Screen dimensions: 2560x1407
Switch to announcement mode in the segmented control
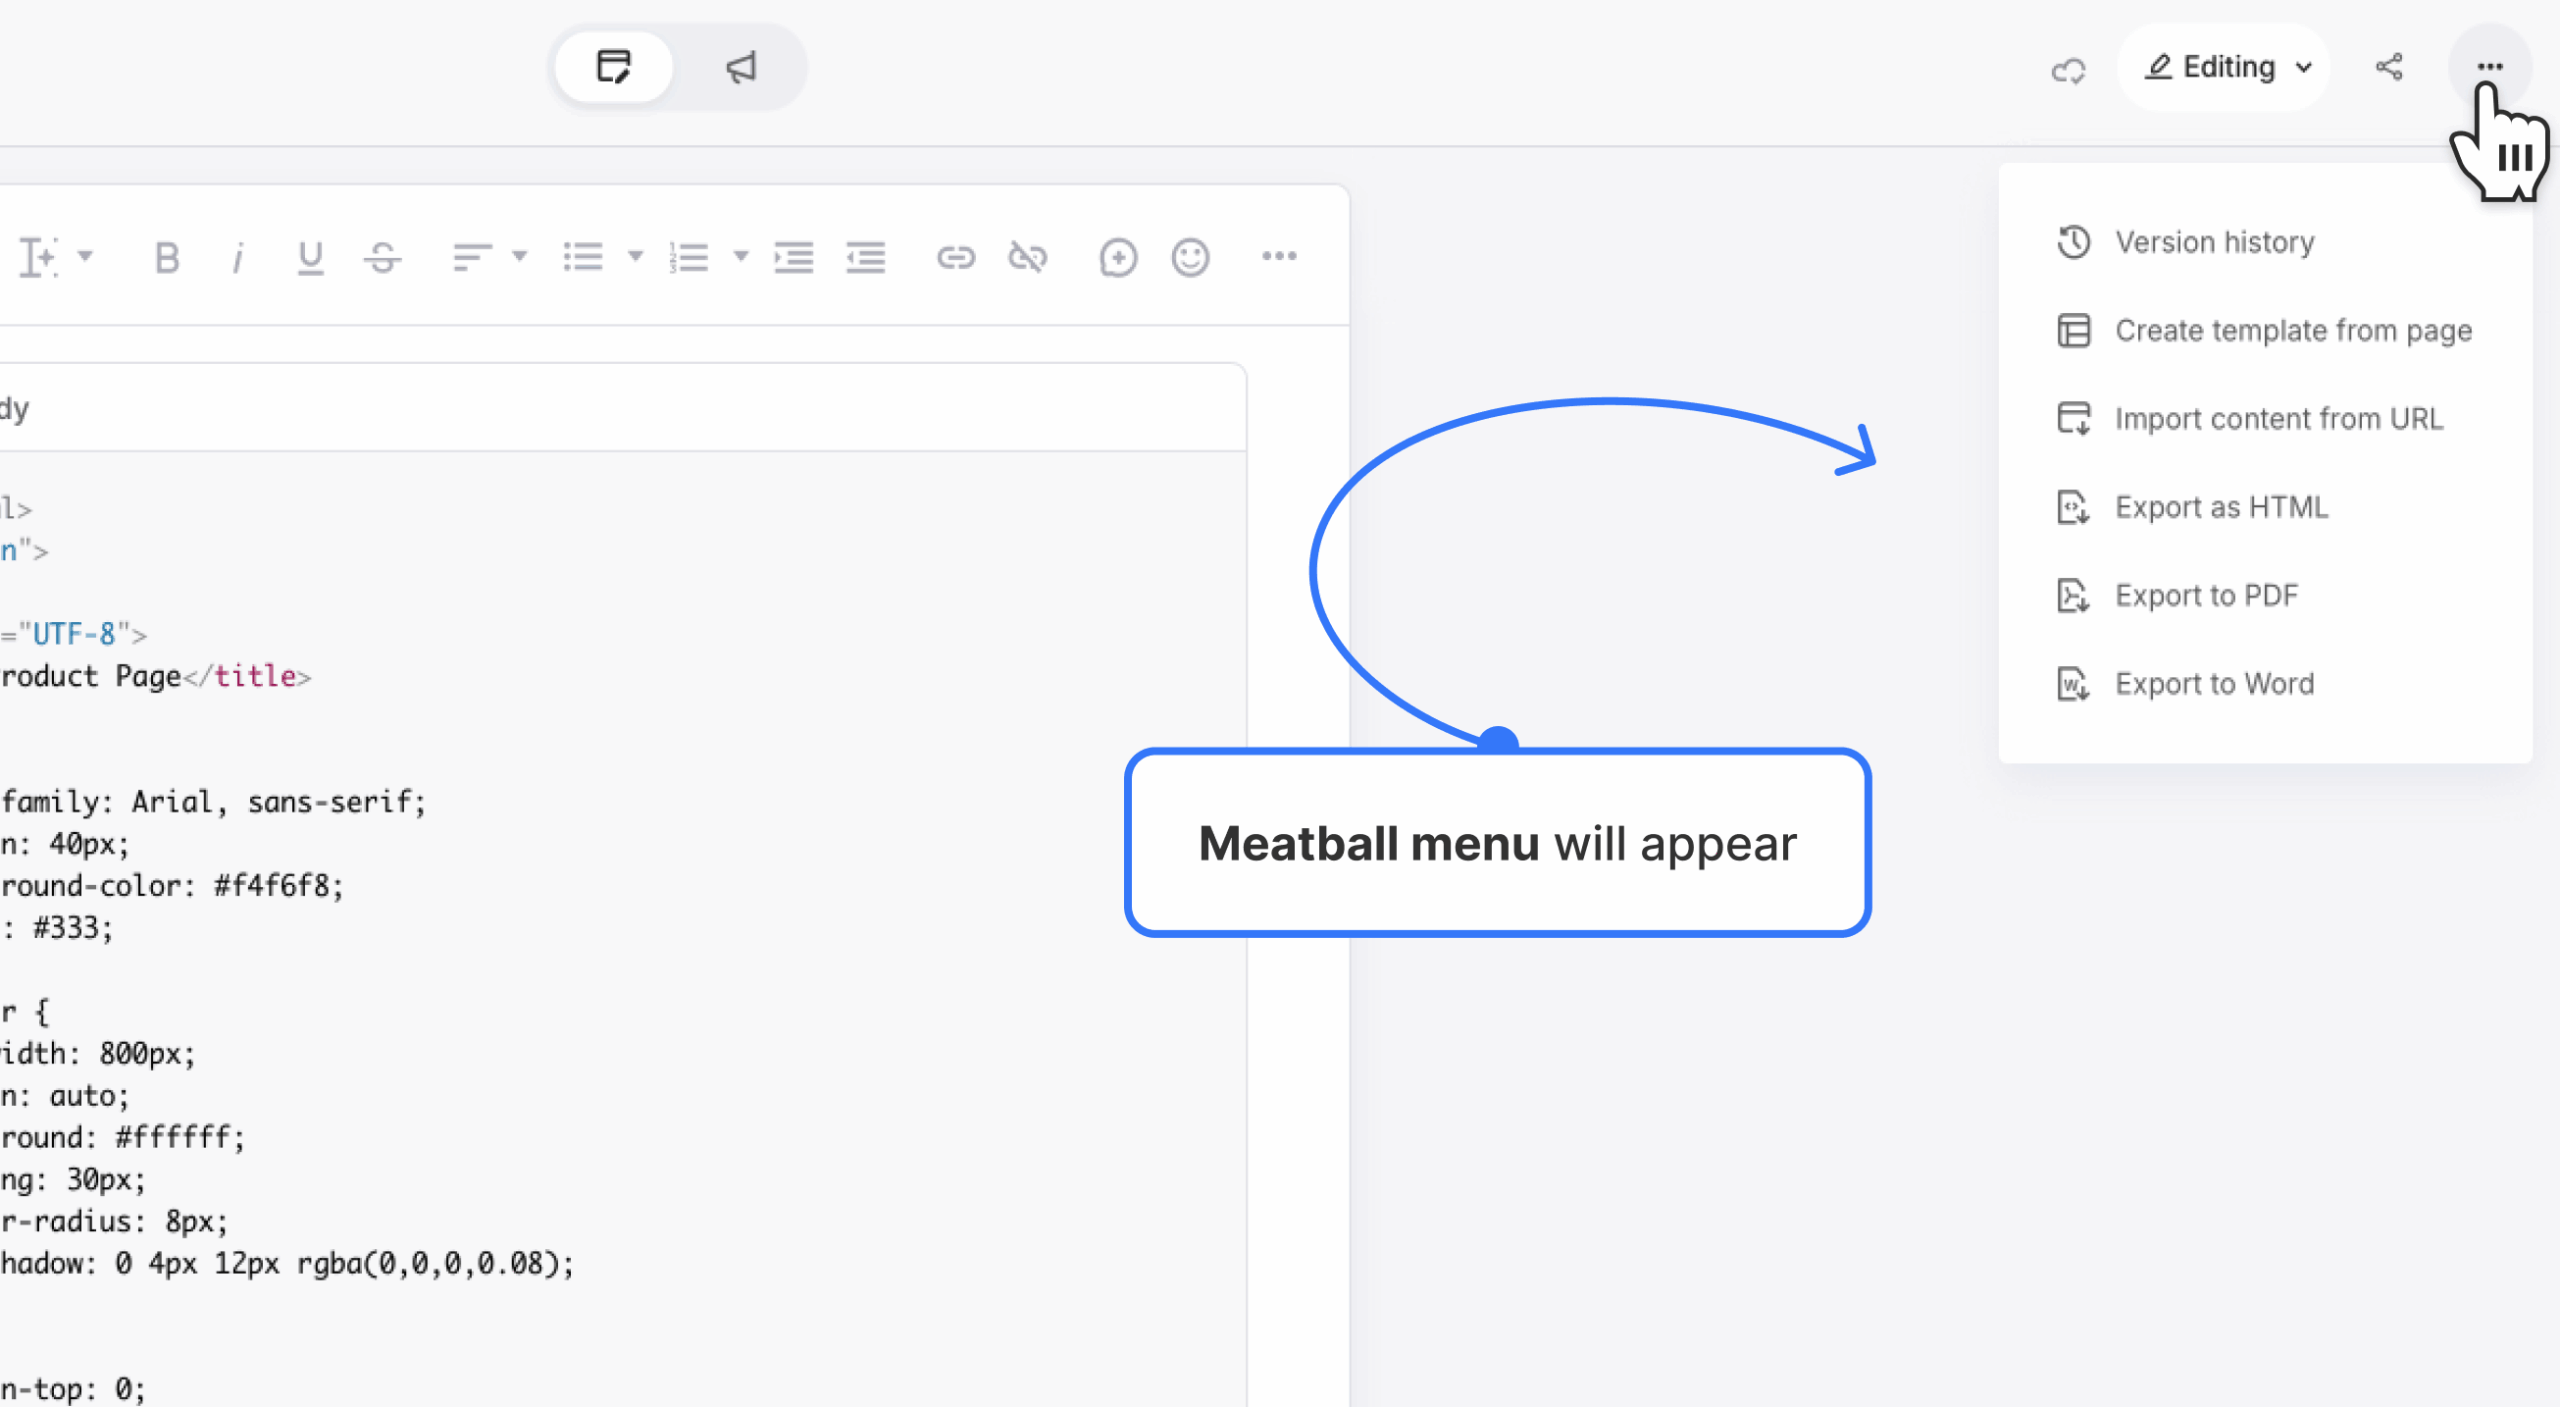pos(740,67)
